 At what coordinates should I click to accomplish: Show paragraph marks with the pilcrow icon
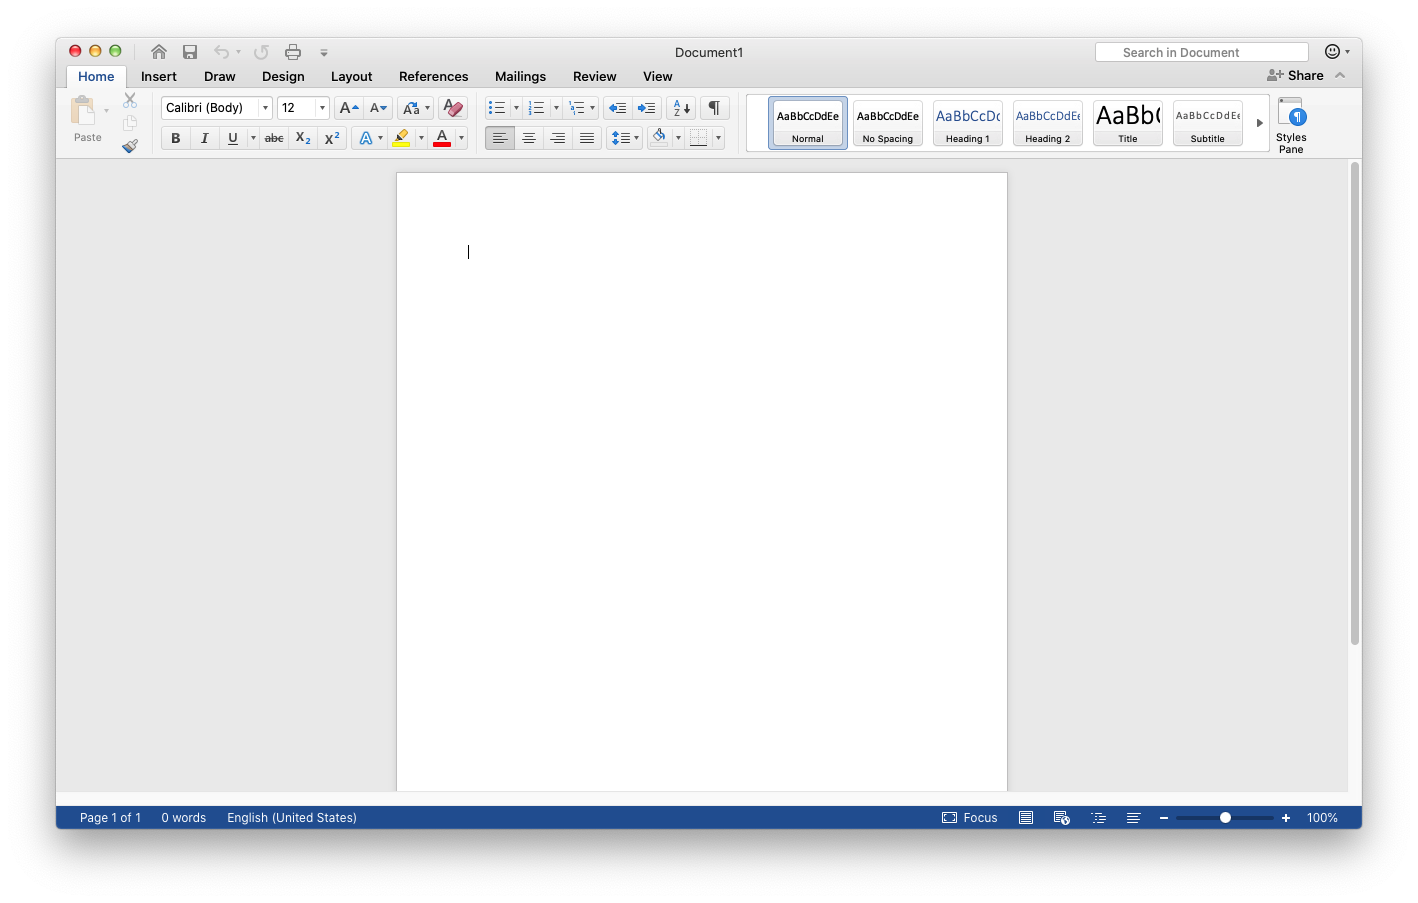pos(714,108)
